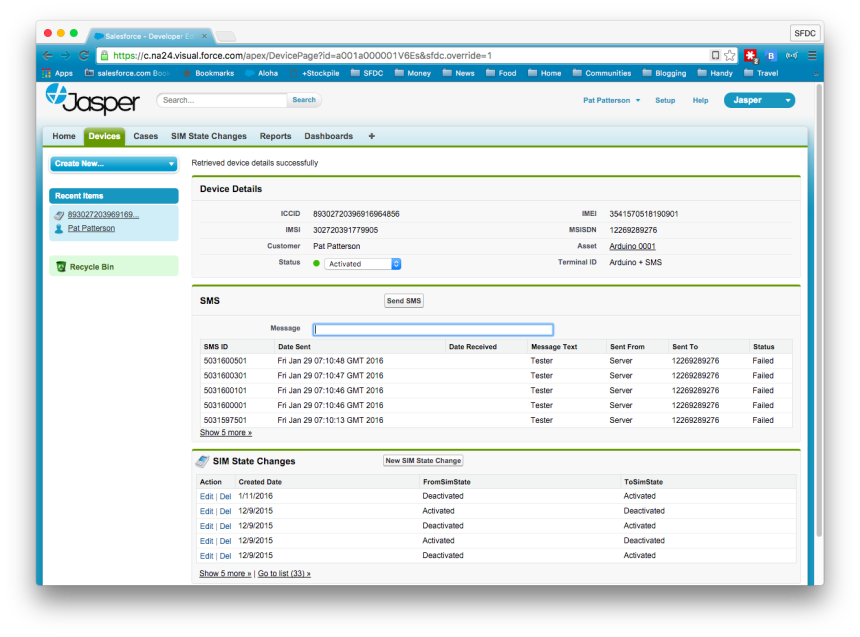Open the SFDC bookmarks folder

pyautogui.click(x=367, y=73)
